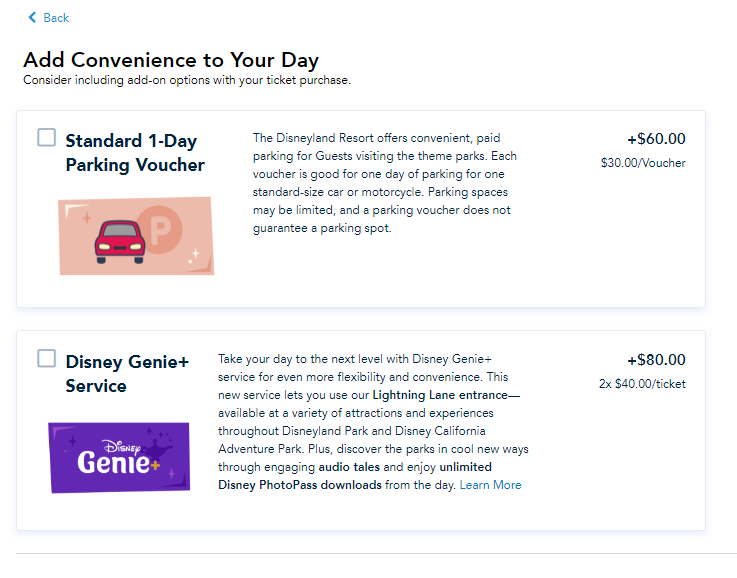Click the Disney PhotoPass downloads bold text
737x578 pixels.
300,485
